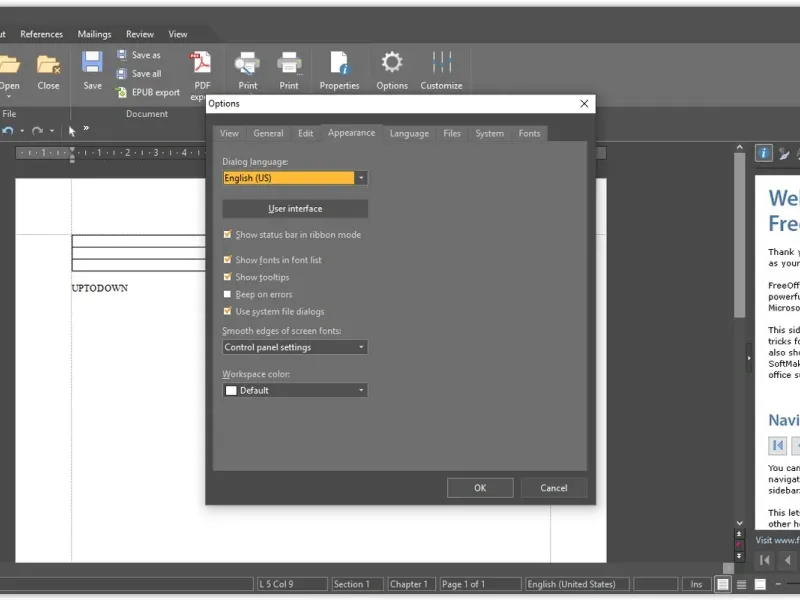This screenshot has width=800, height=600.
Task: Switch to outline view icon in the status bar
Action: 741,584
